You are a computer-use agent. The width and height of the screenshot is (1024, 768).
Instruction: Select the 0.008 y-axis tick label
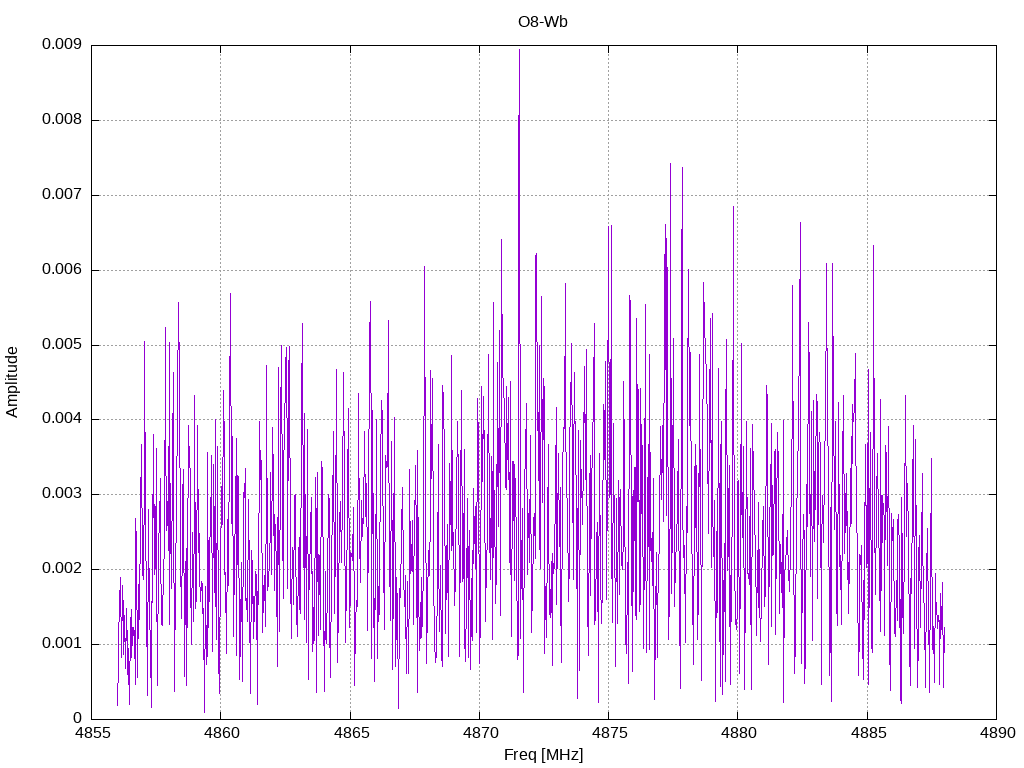62,120
